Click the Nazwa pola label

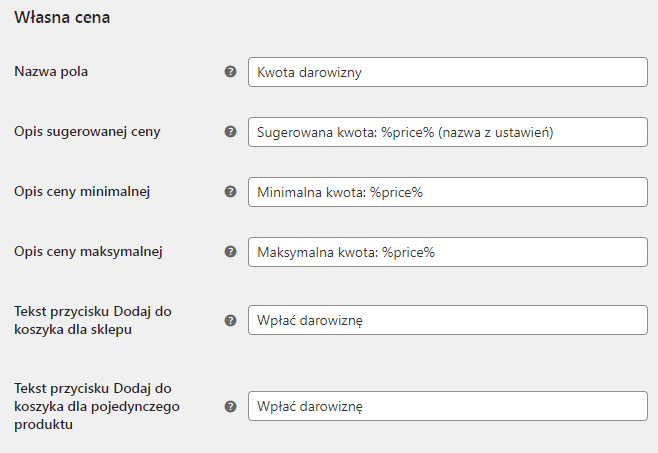51,72
